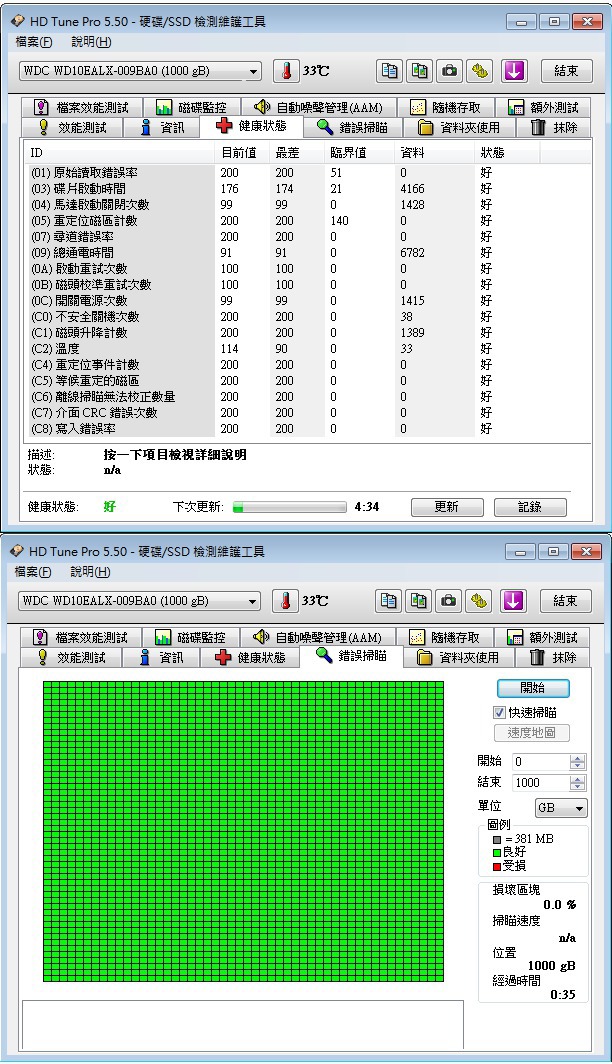Screen dimensions: 612x1064
Task: Click the copy screenshot icon in the upper window
Action: [x=420, y=71]
